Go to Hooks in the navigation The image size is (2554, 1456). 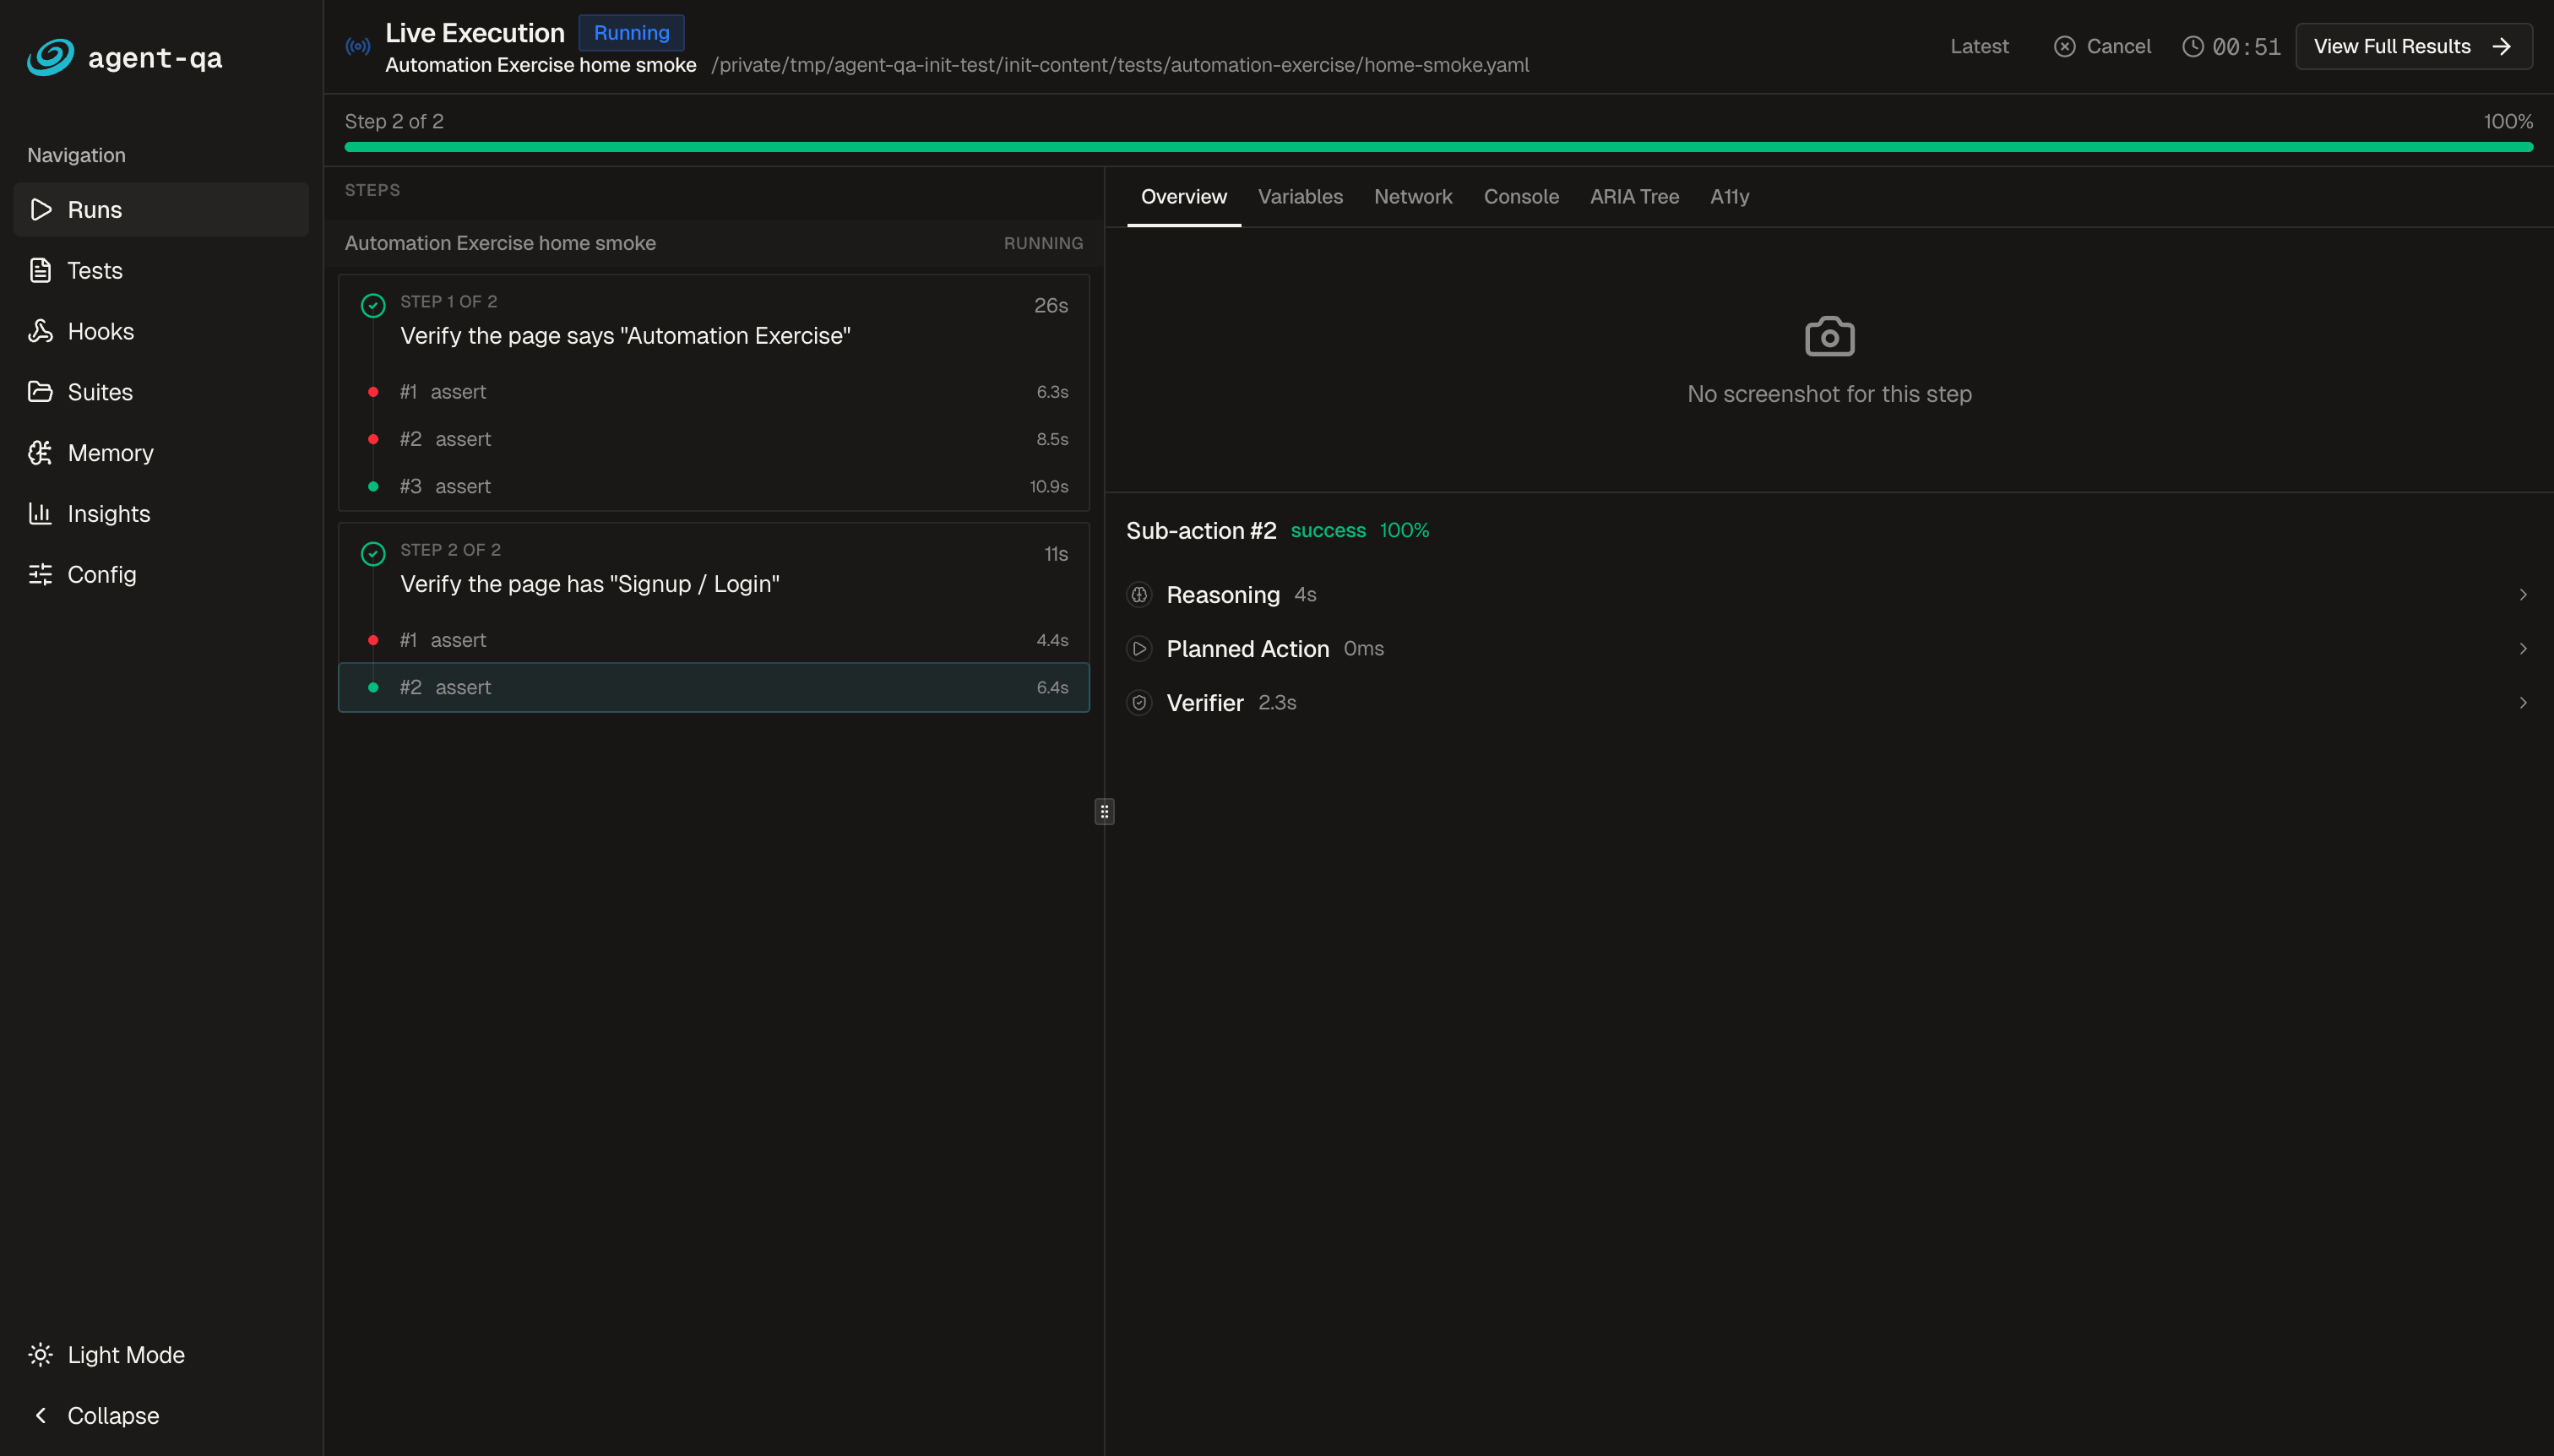(x=161, y=331)
